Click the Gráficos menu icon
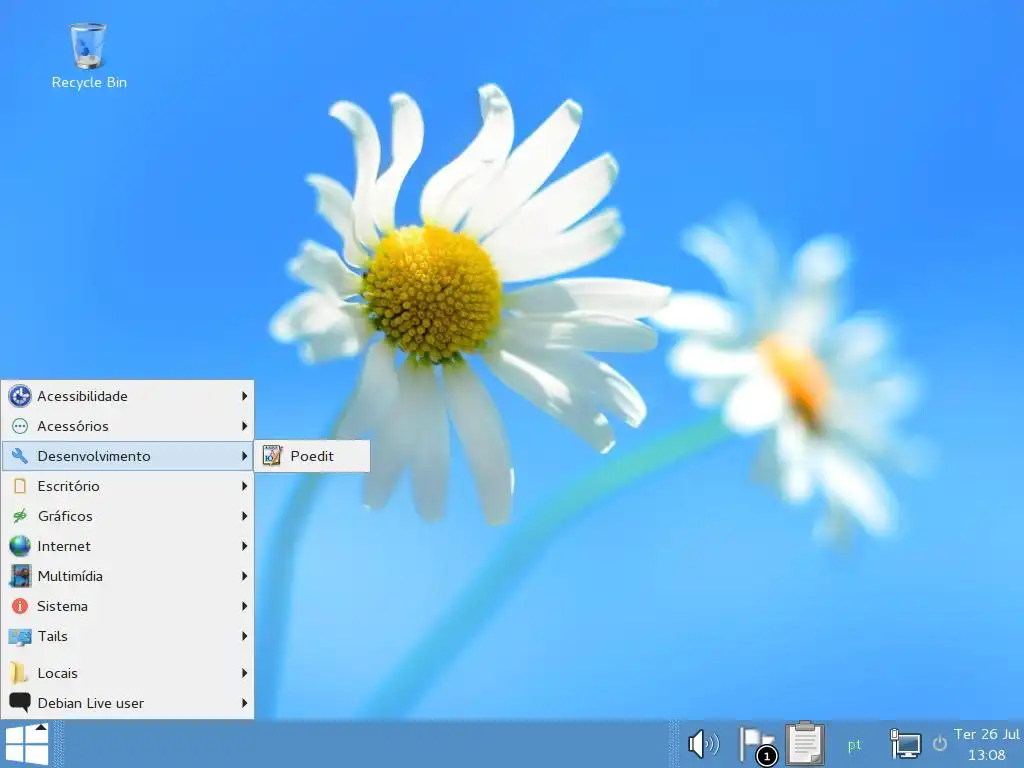 pyautogui.click(x=20, y=516)
